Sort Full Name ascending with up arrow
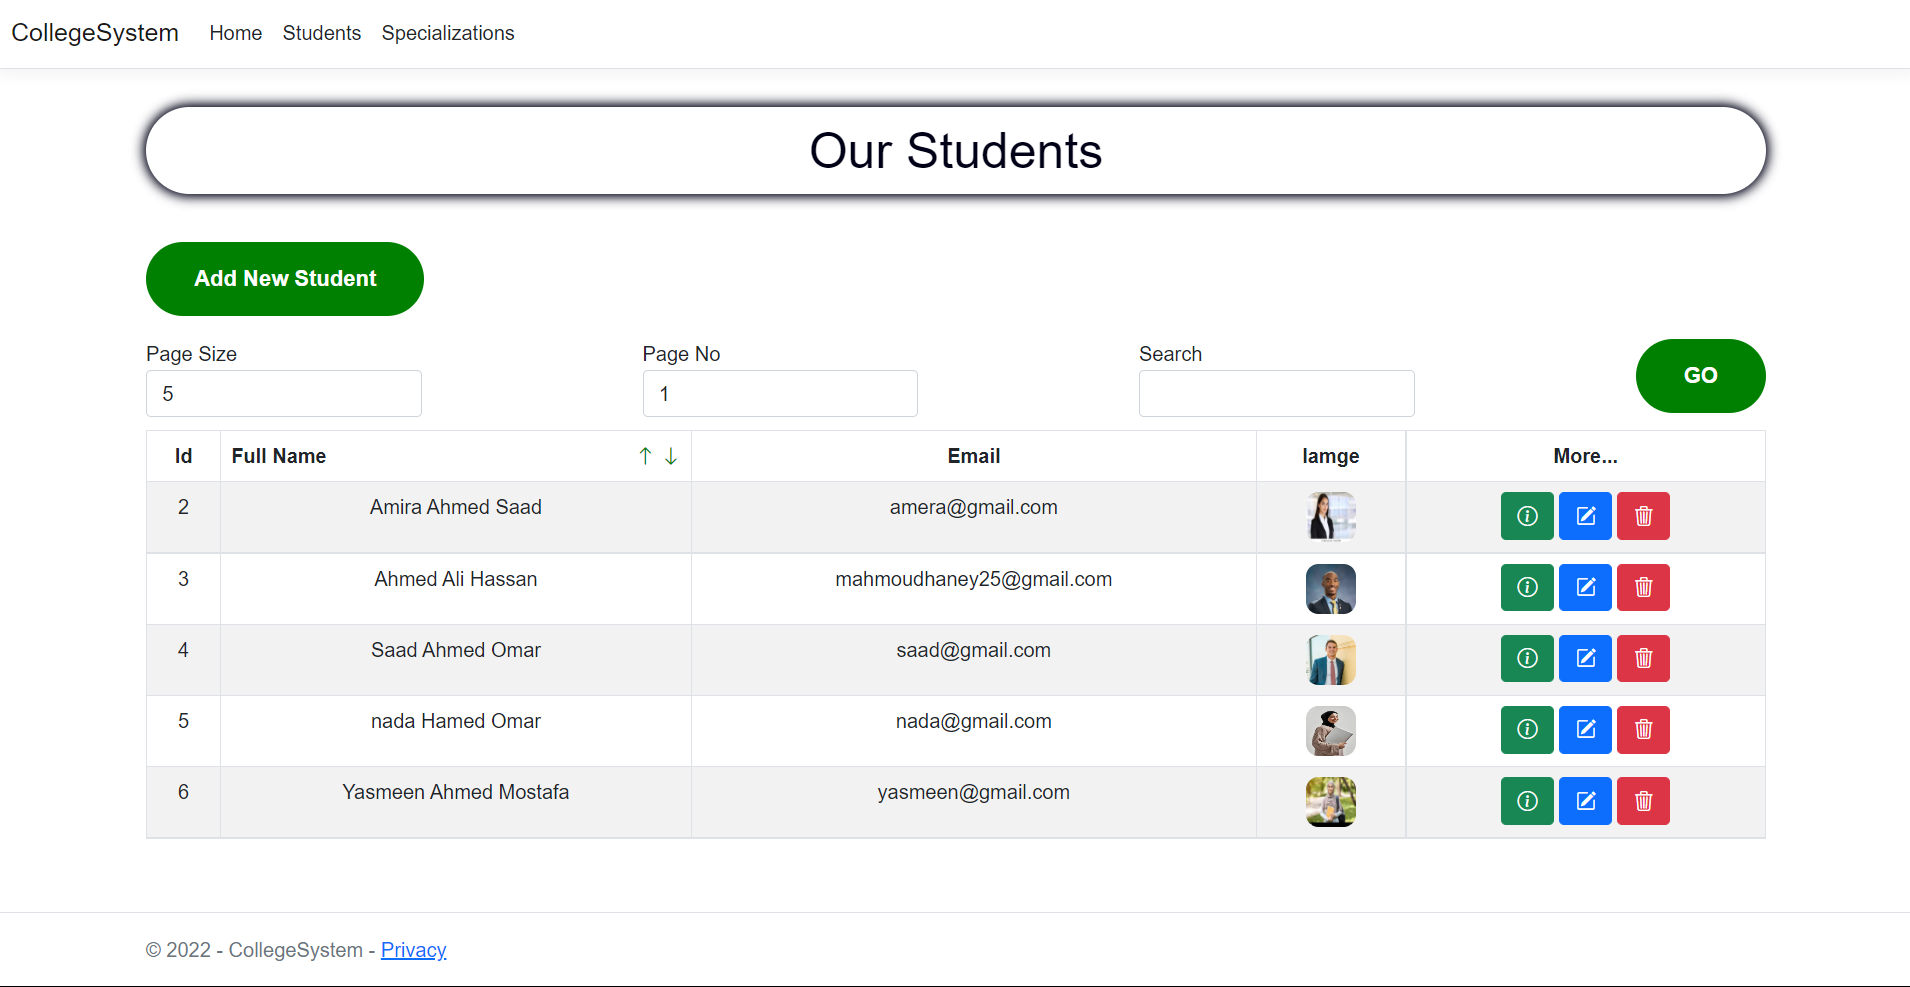Screen dimensions: 1910x987 tap(645, 456)
